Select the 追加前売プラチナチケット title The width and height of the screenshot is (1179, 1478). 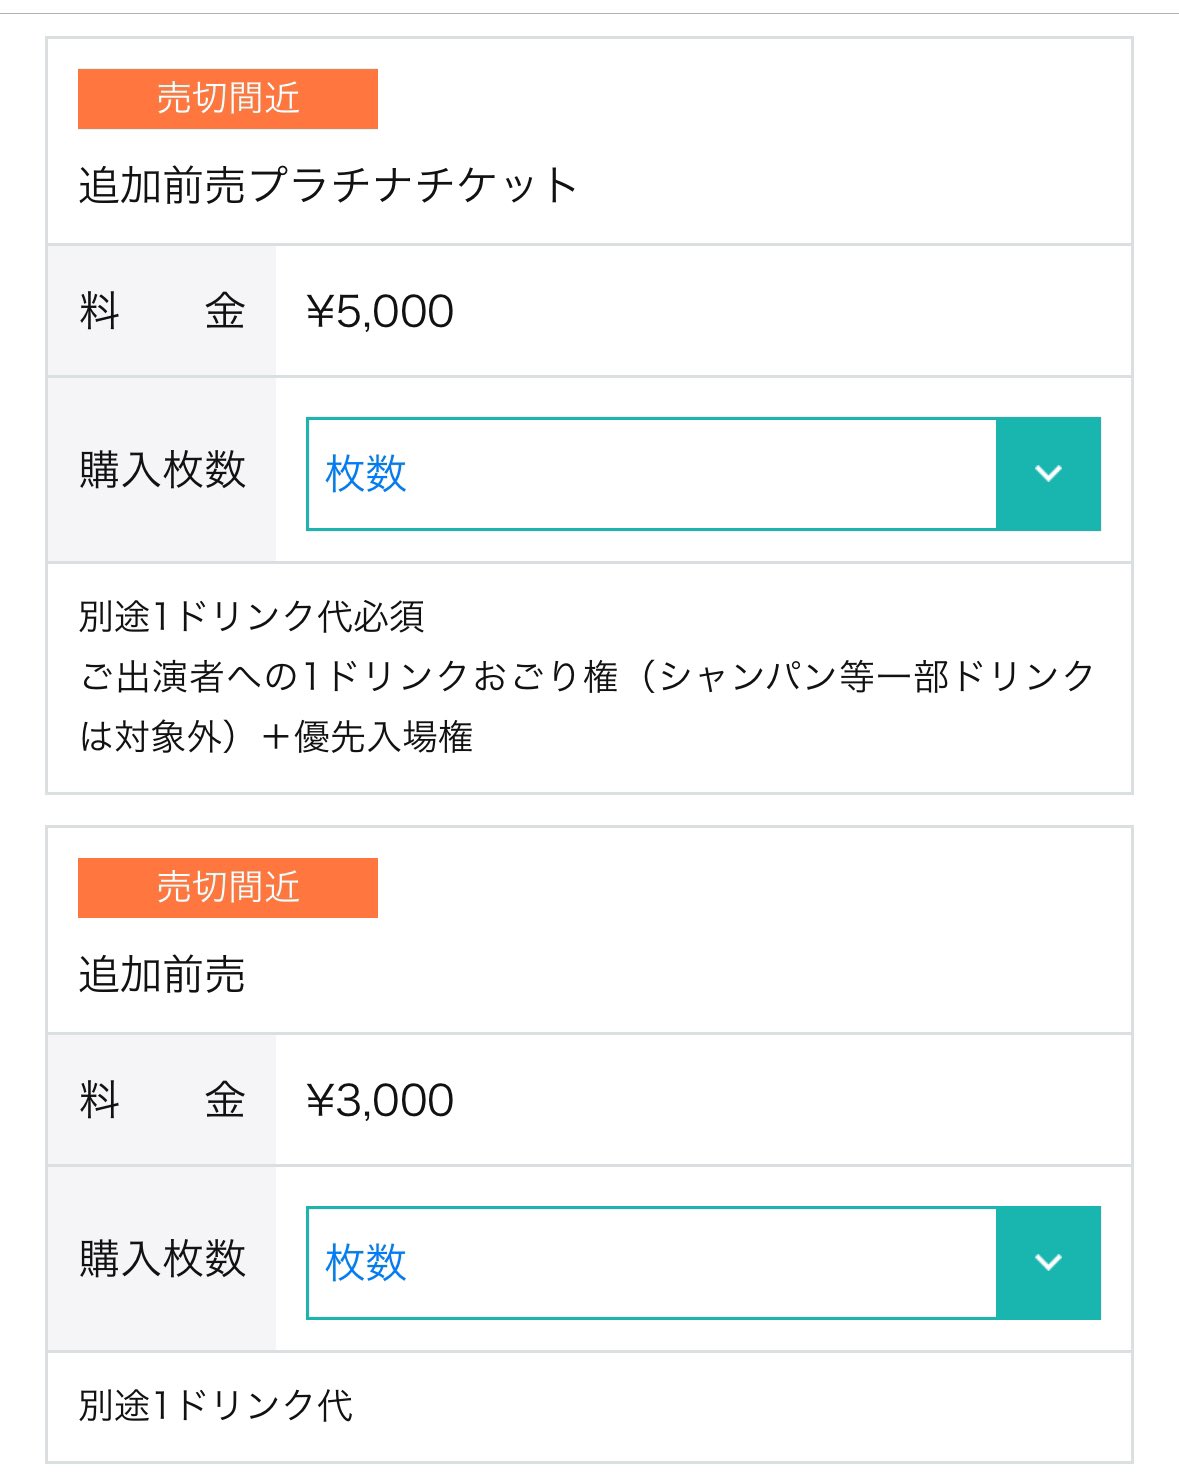coord(328,186)
